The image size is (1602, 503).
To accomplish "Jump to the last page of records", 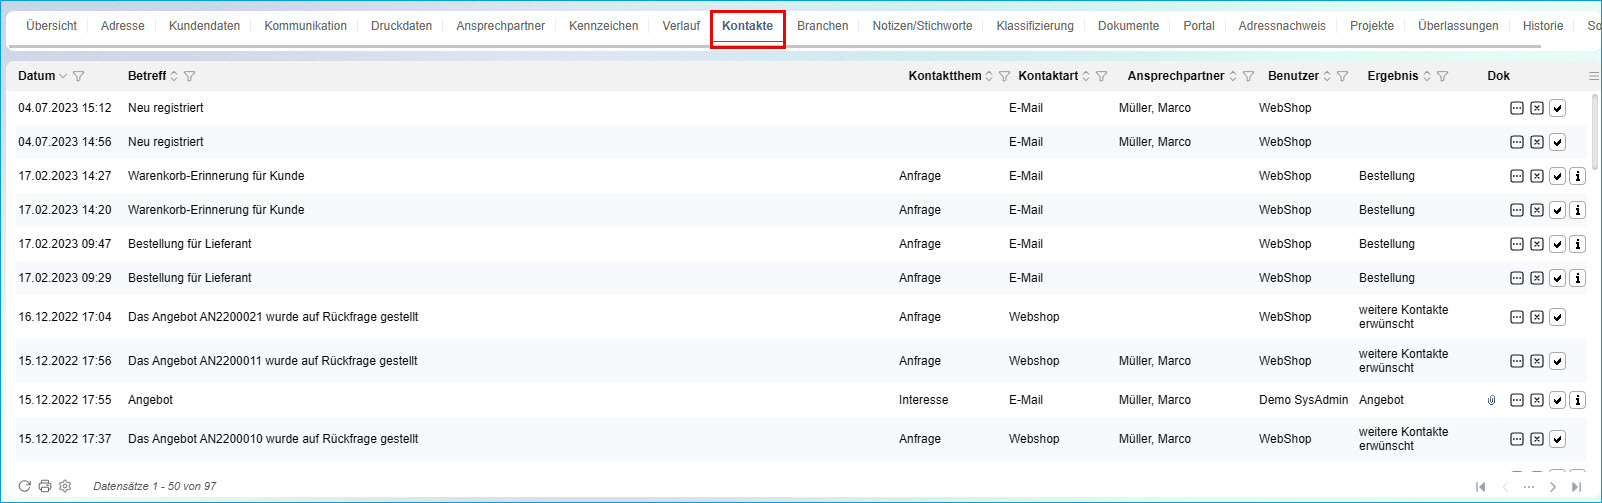I will click(1577, 487).
